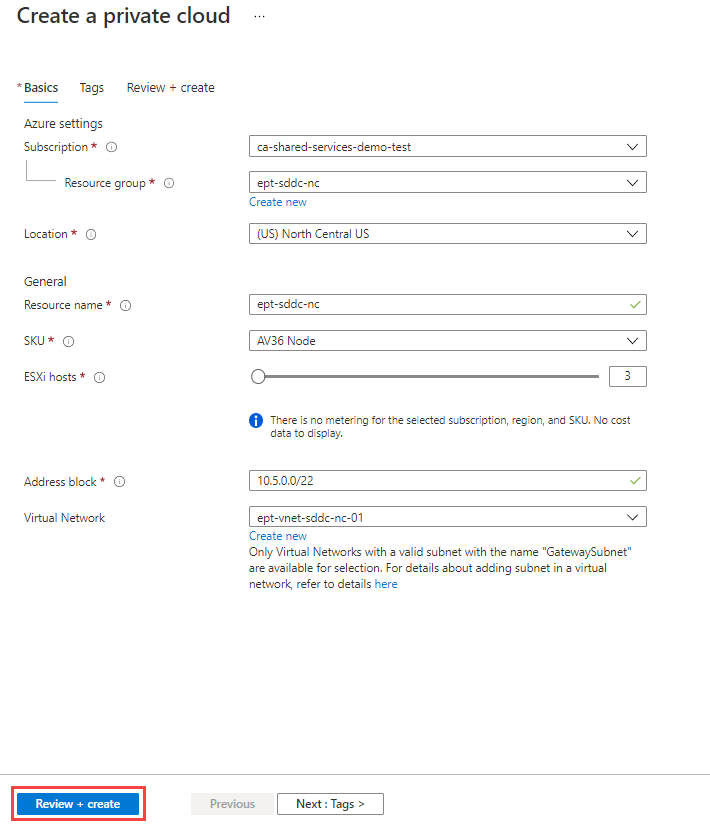Click the info icon beside ESXi hosts
This screenshot has width=710, height=829.
click(99, 378)
